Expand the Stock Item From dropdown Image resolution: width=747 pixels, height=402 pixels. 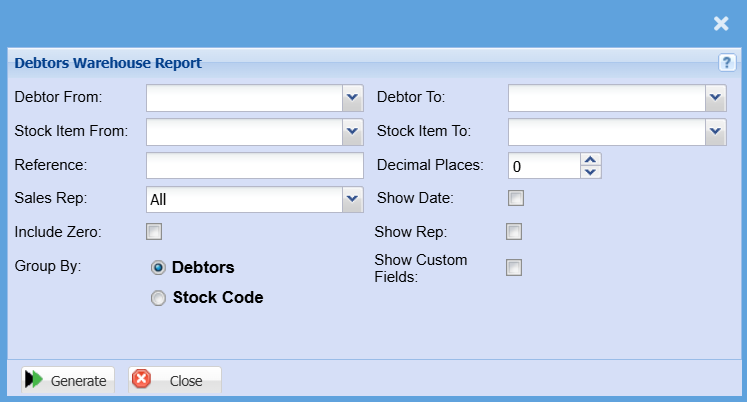352,131
